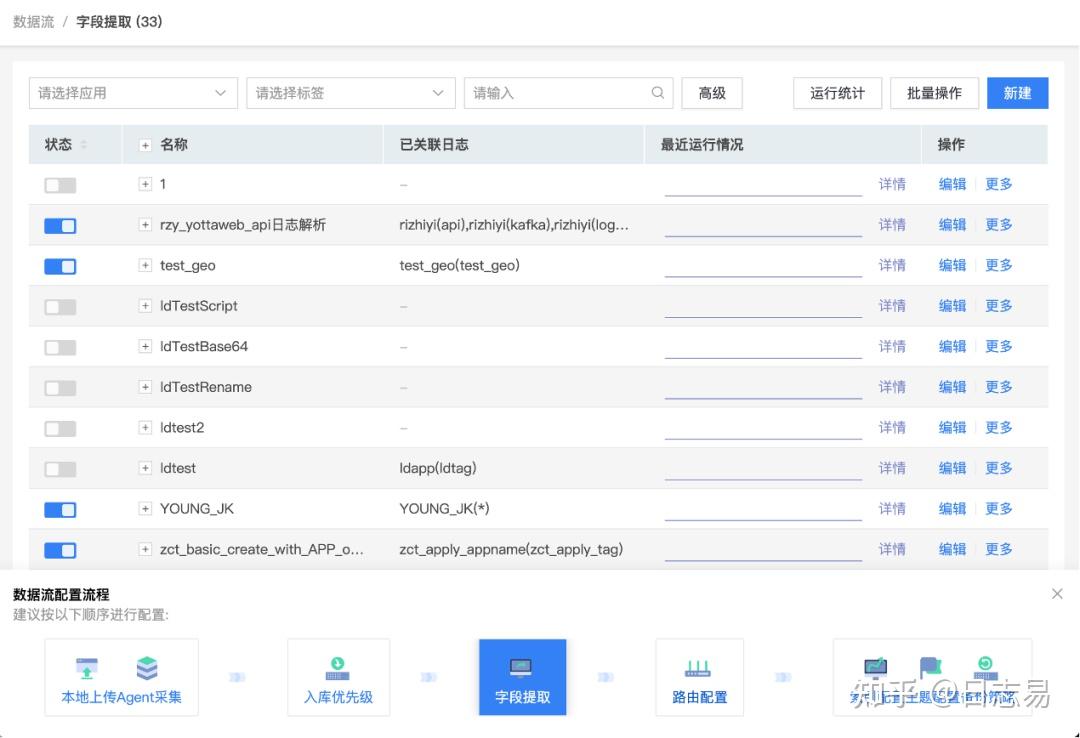
Task: Disable the toggle for test_geo
Action: tap(60, 265)
